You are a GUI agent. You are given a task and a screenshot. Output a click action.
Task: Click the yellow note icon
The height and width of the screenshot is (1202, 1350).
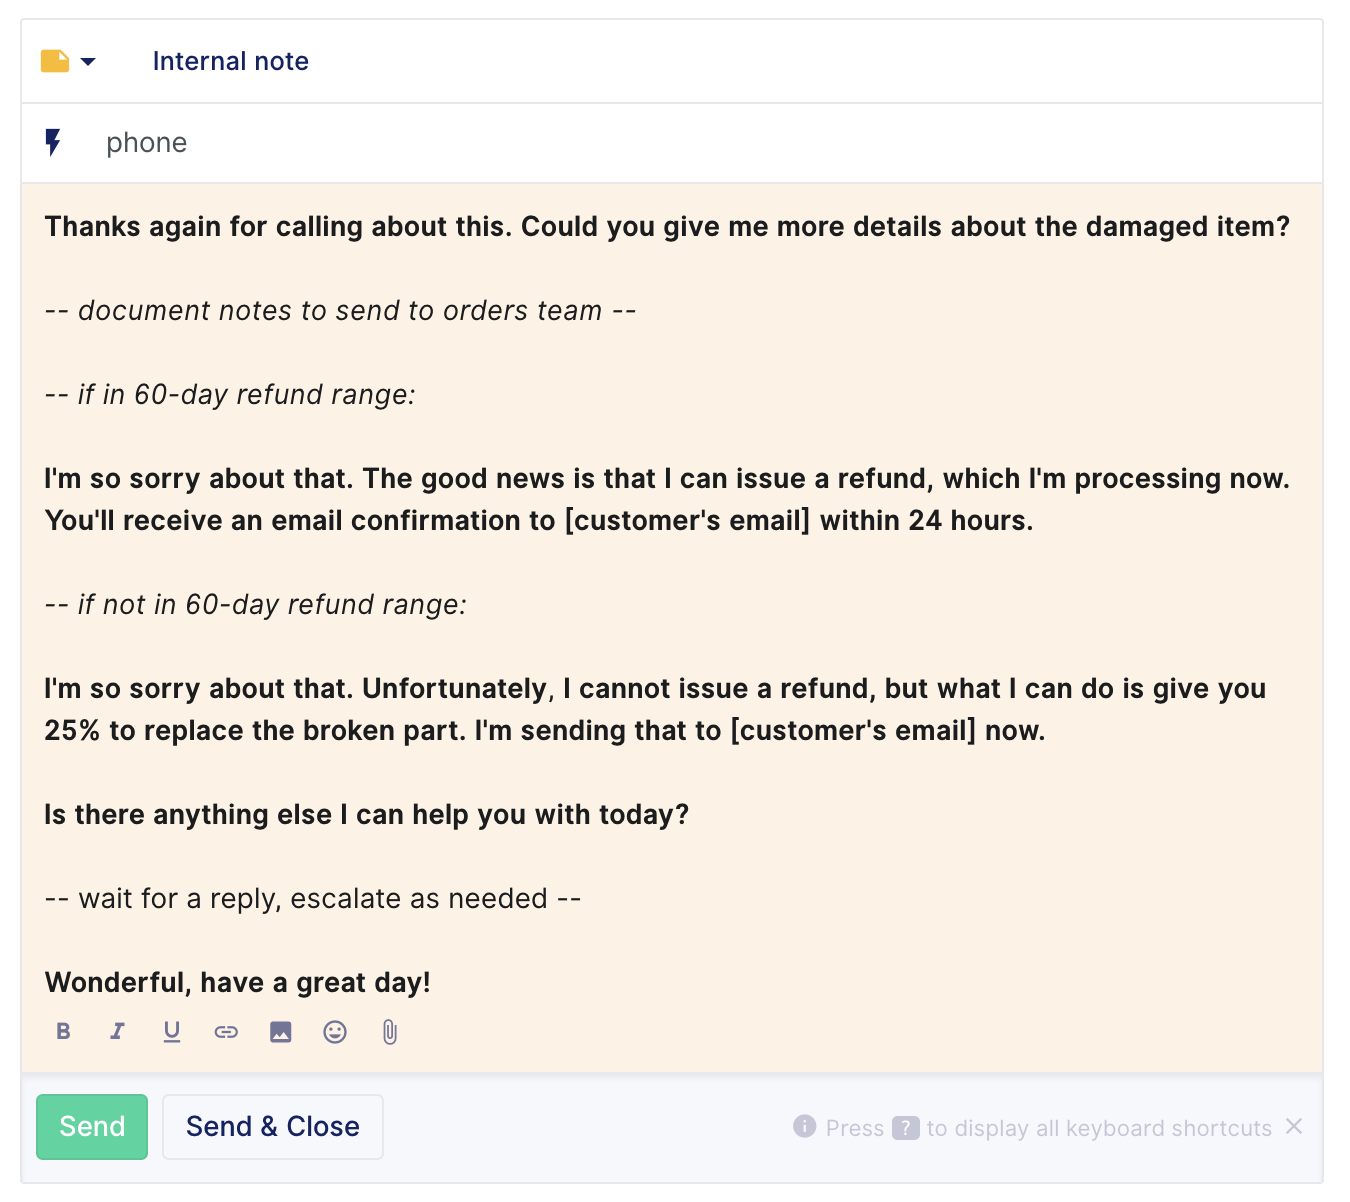click(55, 61)
